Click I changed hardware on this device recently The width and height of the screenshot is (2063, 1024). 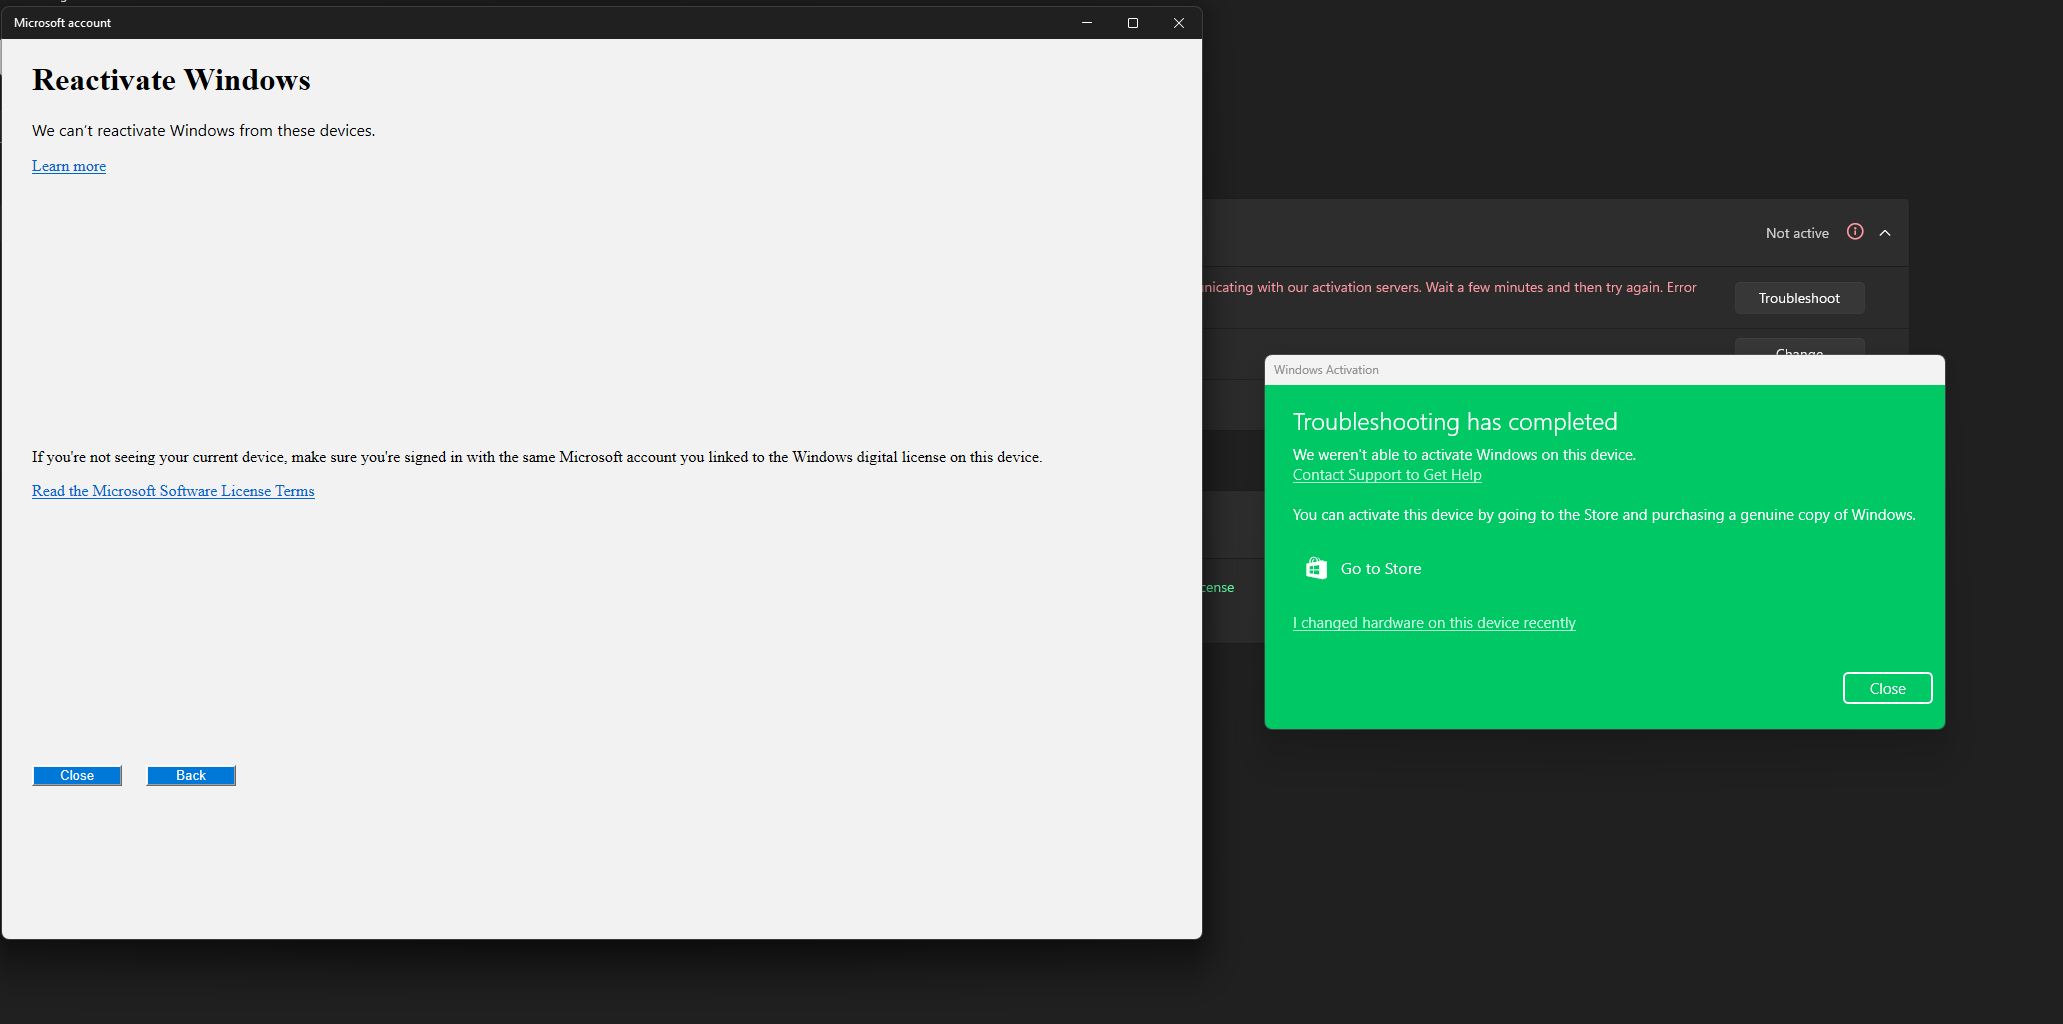pos(1434,623)
